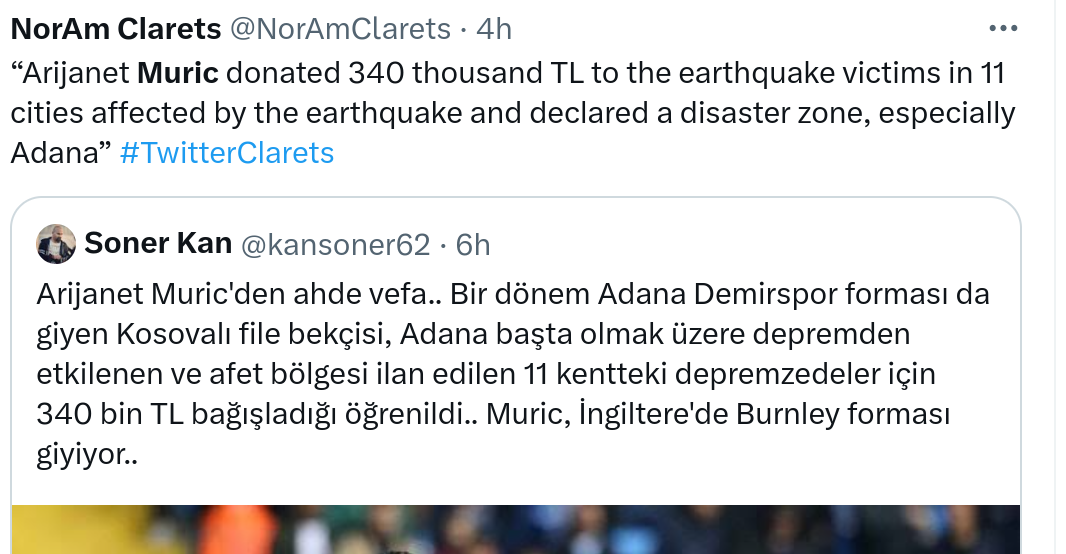Click the bold word Muric
Image resolution: width=1066 pixels, height=554 pixels.
178,74
